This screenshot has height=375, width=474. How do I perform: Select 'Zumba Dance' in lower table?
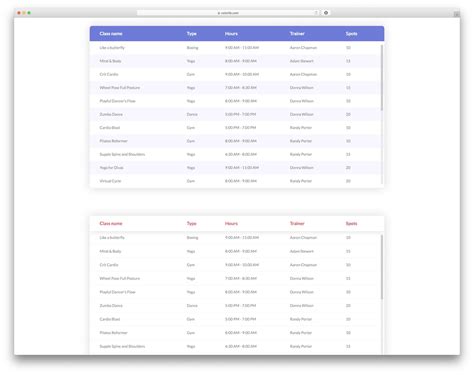(111, 306)
